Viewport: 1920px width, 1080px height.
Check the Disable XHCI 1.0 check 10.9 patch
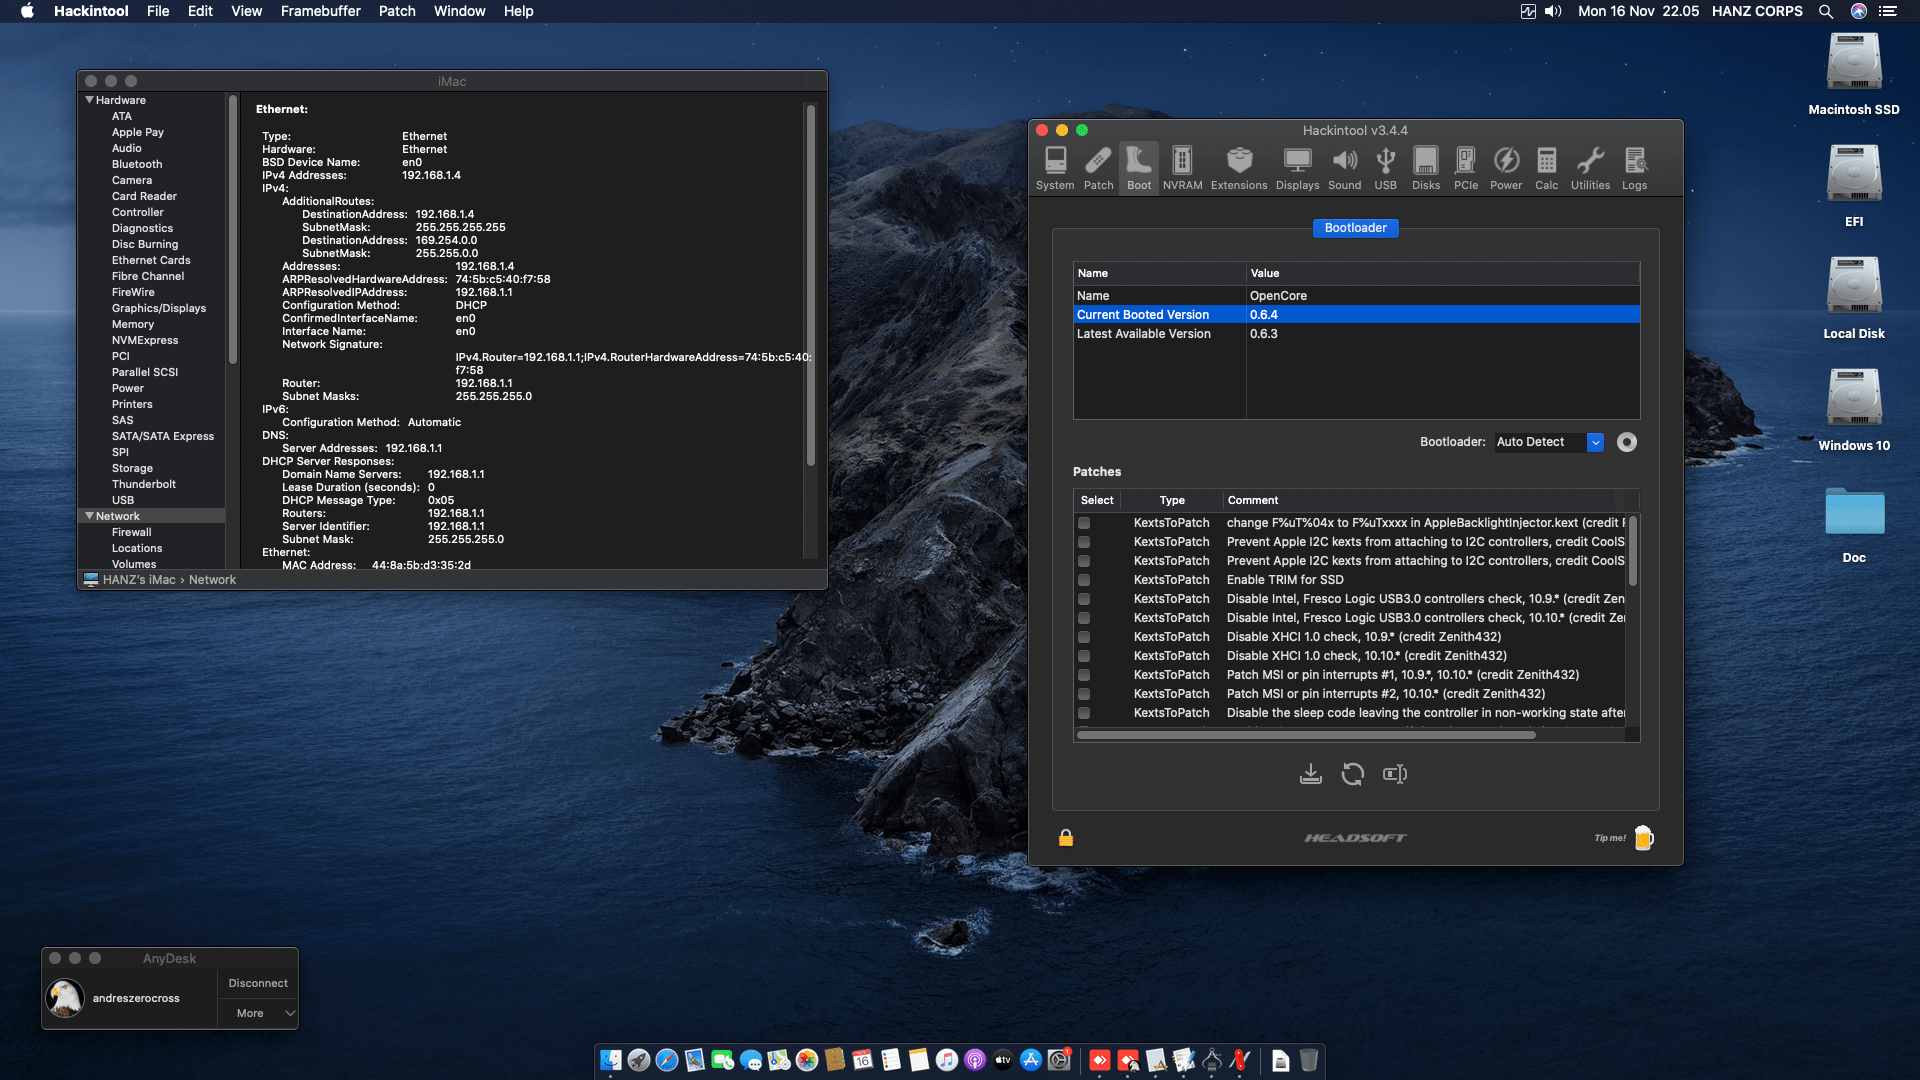point(1086,637)
